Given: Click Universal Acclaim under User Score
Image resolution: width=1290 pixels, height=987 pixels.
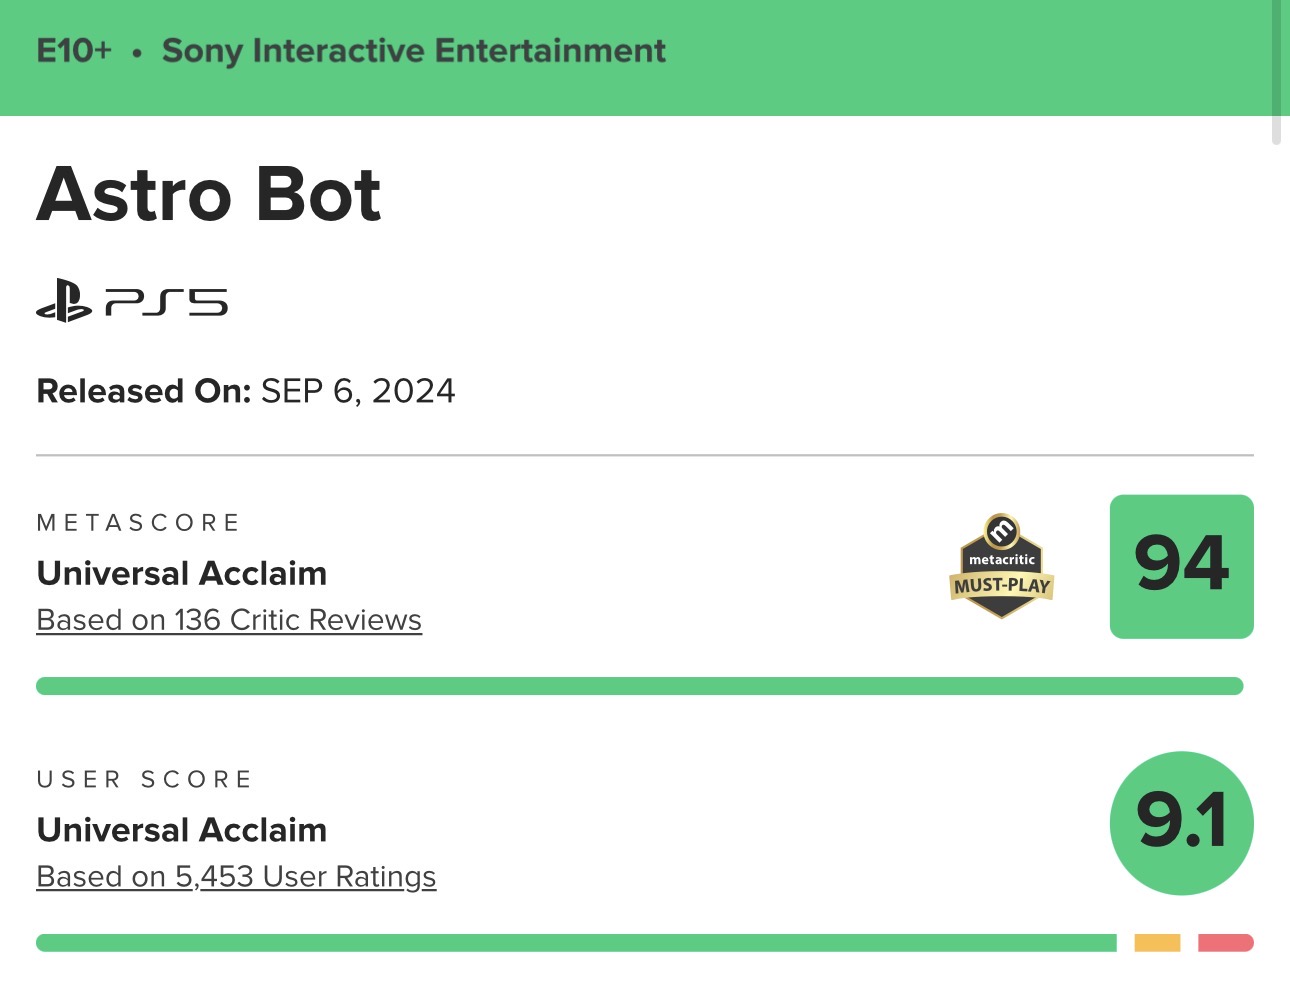Looking at the screenshot, I should click(182, 830).
